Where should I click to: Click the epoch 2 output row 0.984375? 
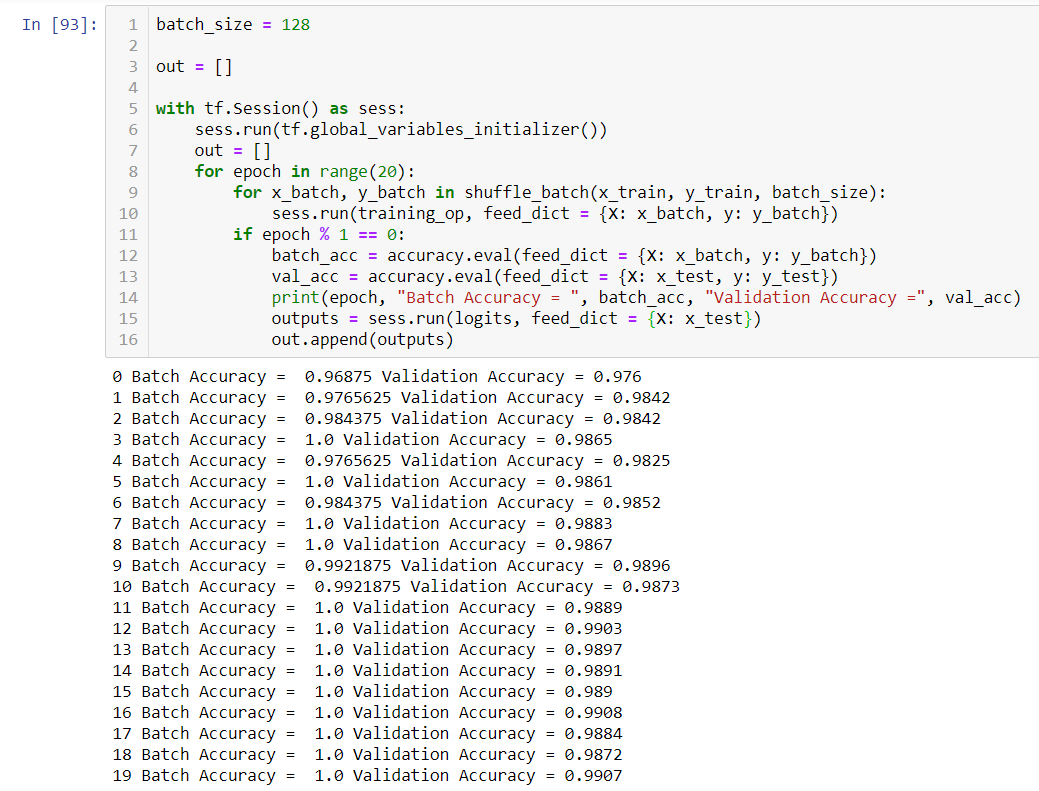pyautogui.click(x=386, y=419)
